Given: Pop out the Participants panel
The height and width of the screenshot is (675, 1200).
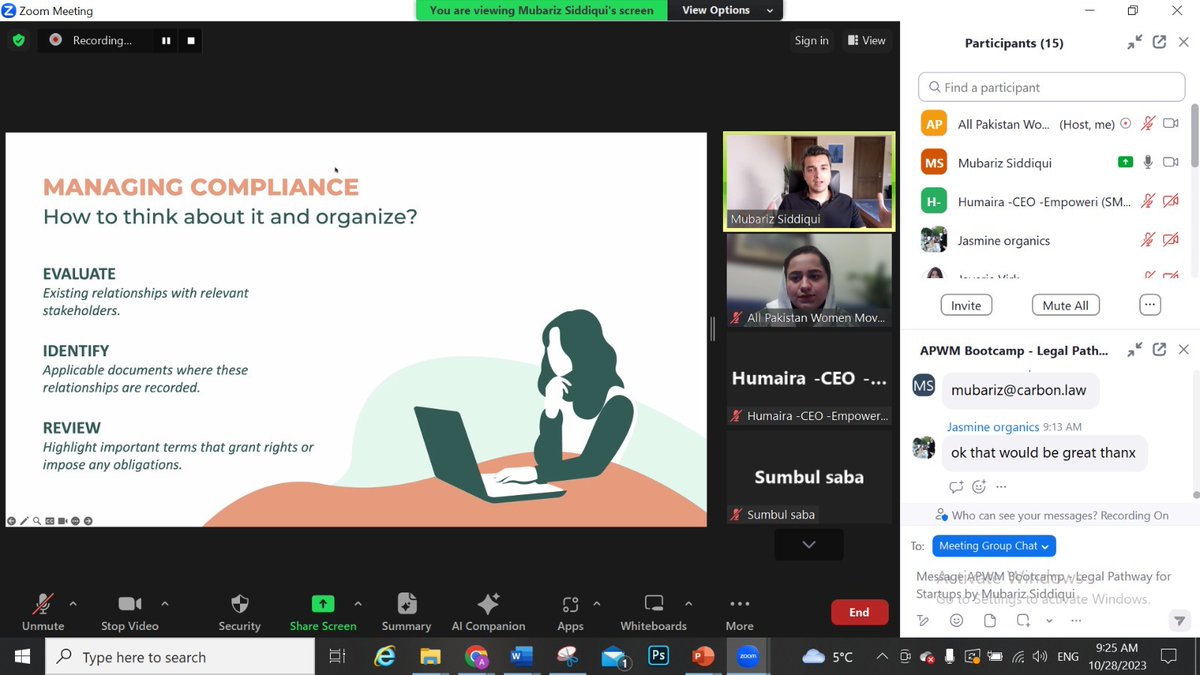Looking at the screenshot, I should [x=1159, y=42].
